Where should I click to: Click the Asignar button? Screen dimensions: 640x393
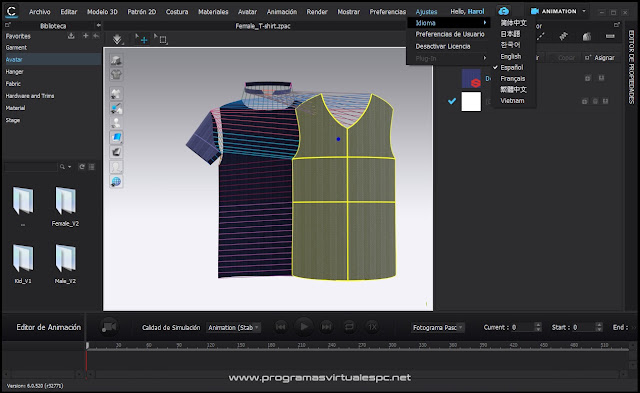pos(600,58)
